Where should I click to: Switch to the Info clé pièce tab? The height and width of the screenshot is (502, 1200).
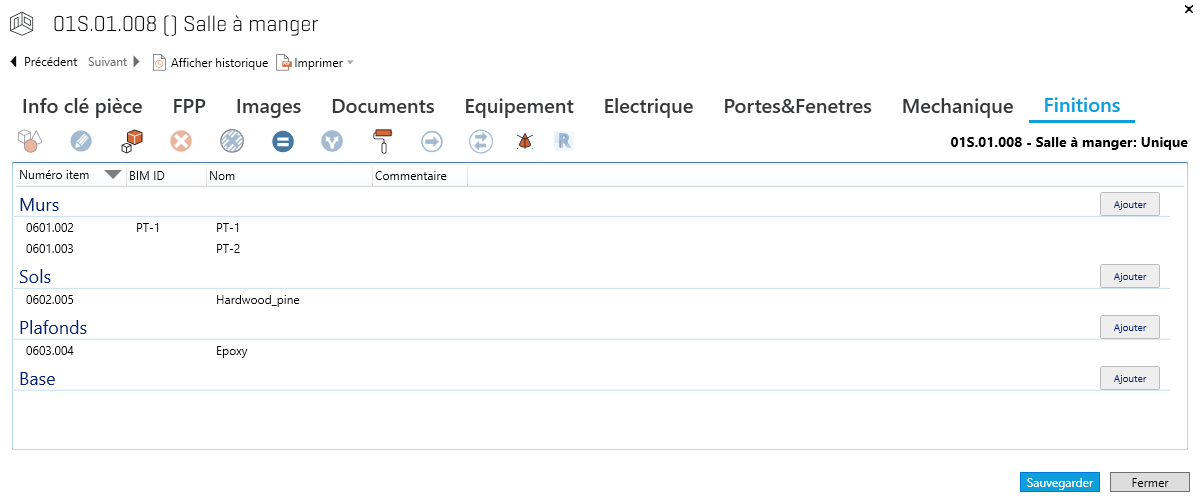point(82,106)
